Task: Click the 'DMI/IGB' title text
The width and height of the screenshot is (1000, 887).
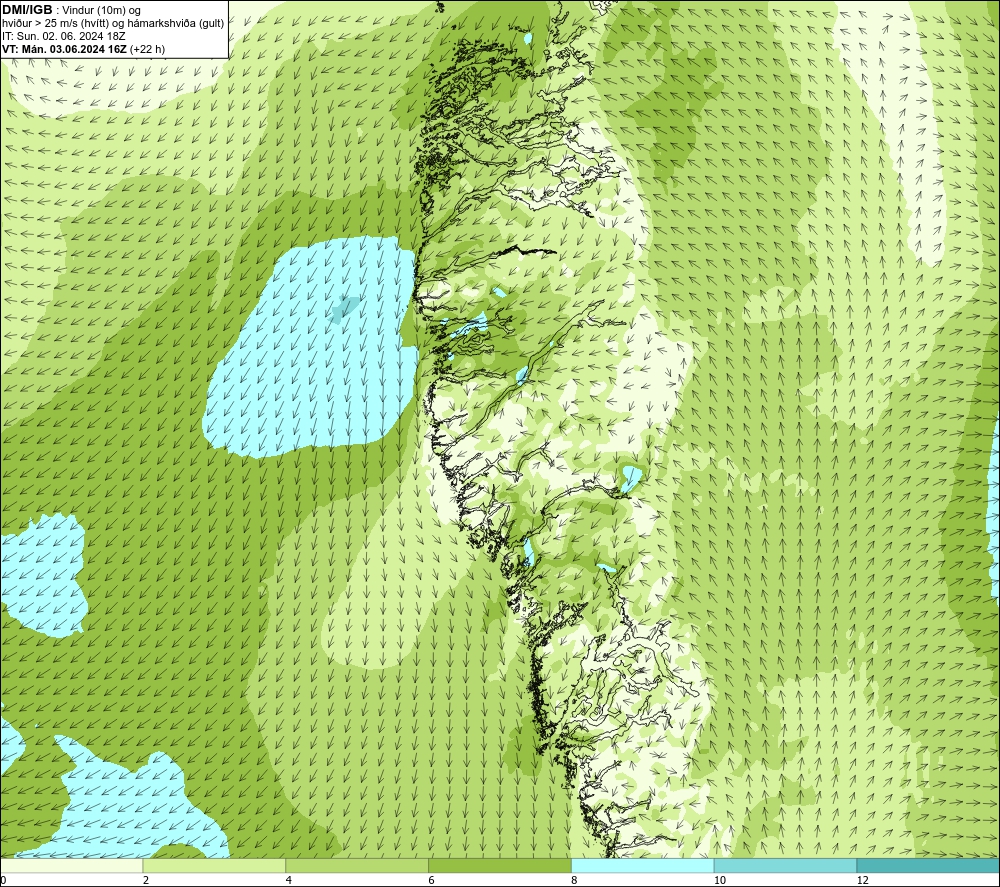Action: (x=27, y=10)
